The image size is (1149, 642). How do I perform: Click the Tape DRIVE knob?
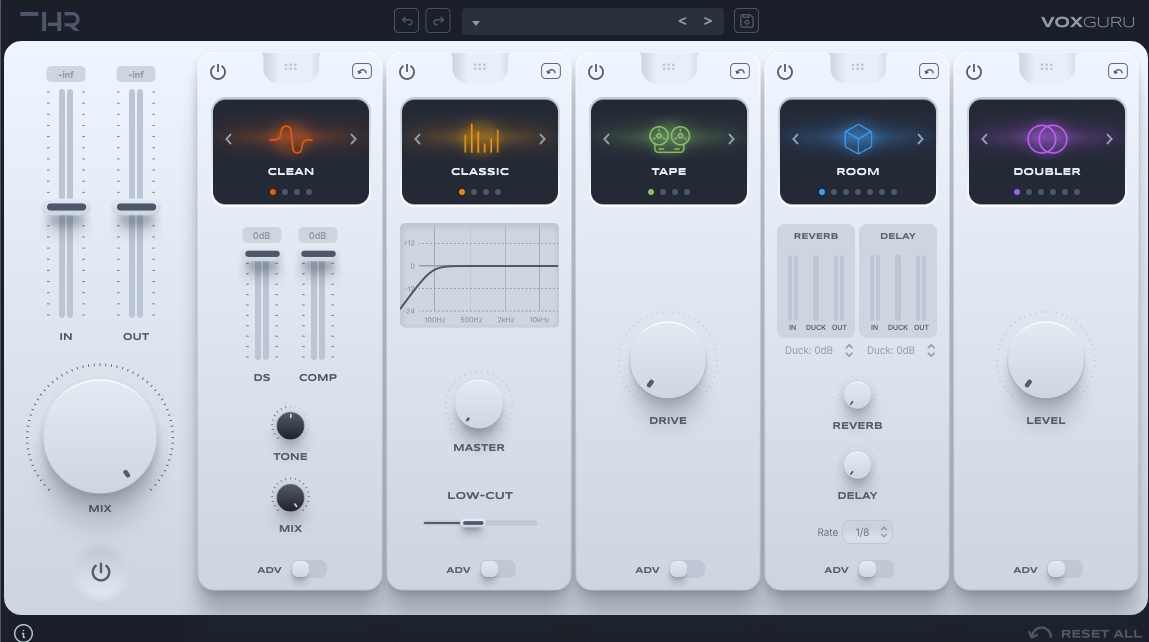667,360
